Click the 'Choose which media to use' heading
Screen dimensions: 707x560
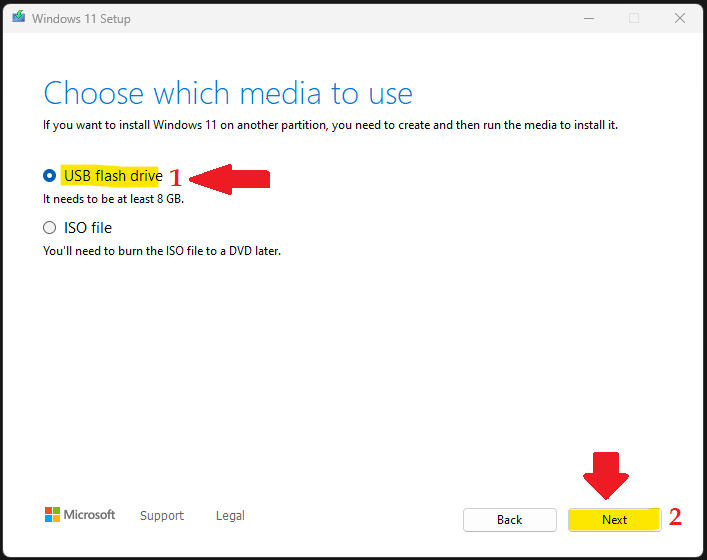point(228,93)
